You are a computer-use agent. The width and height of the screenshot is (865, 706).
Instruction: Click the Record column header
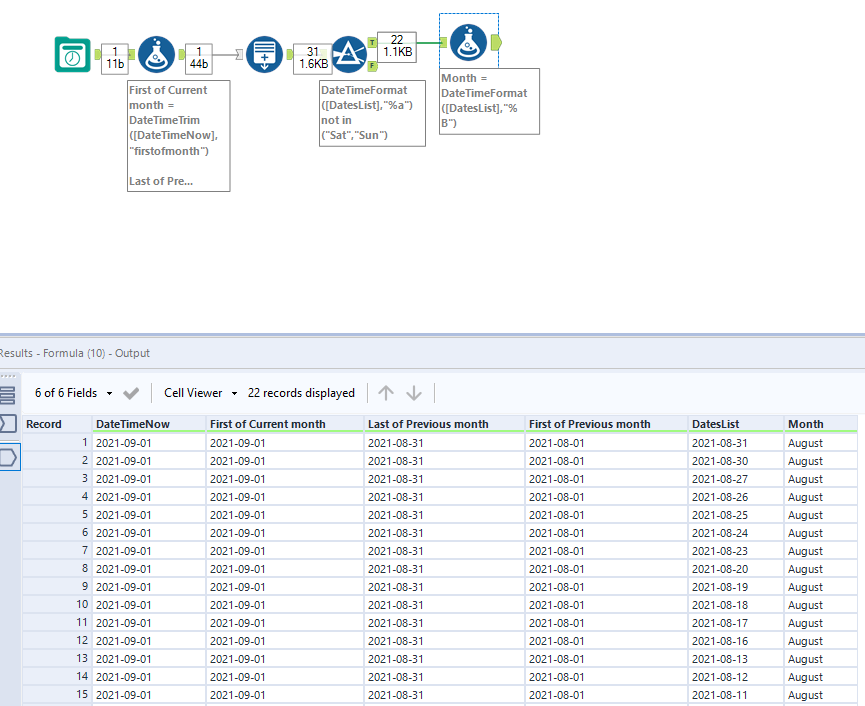[x=57, y=424]
